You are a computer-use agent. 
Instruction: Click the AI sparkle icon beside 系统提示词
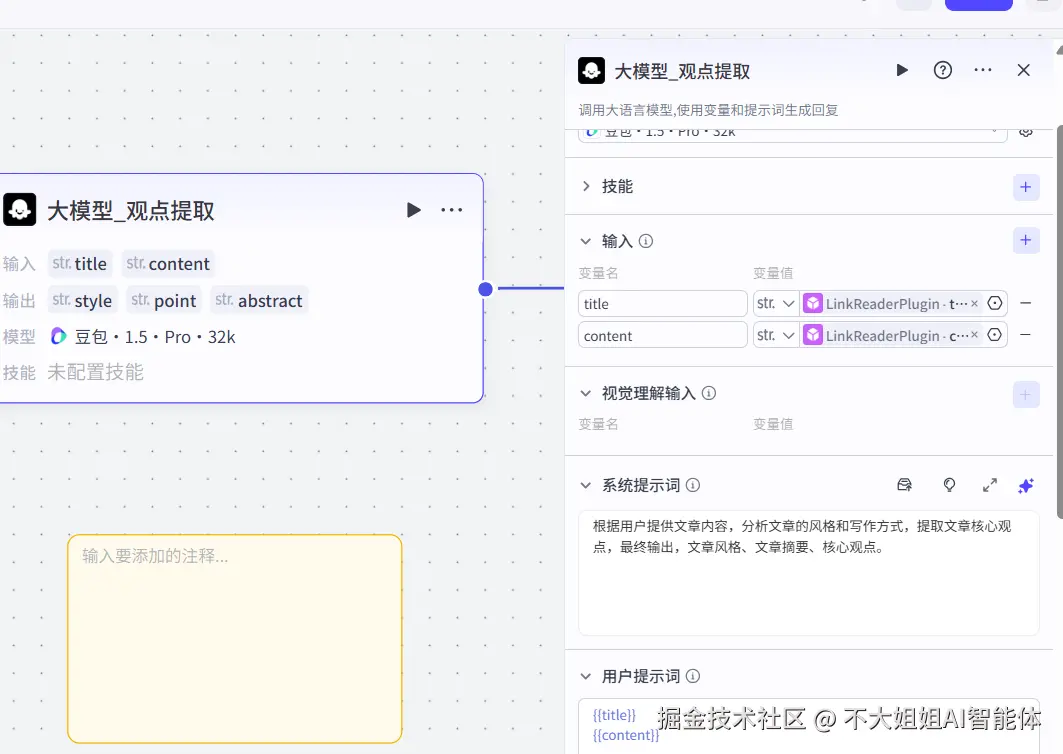point(1025,485)
